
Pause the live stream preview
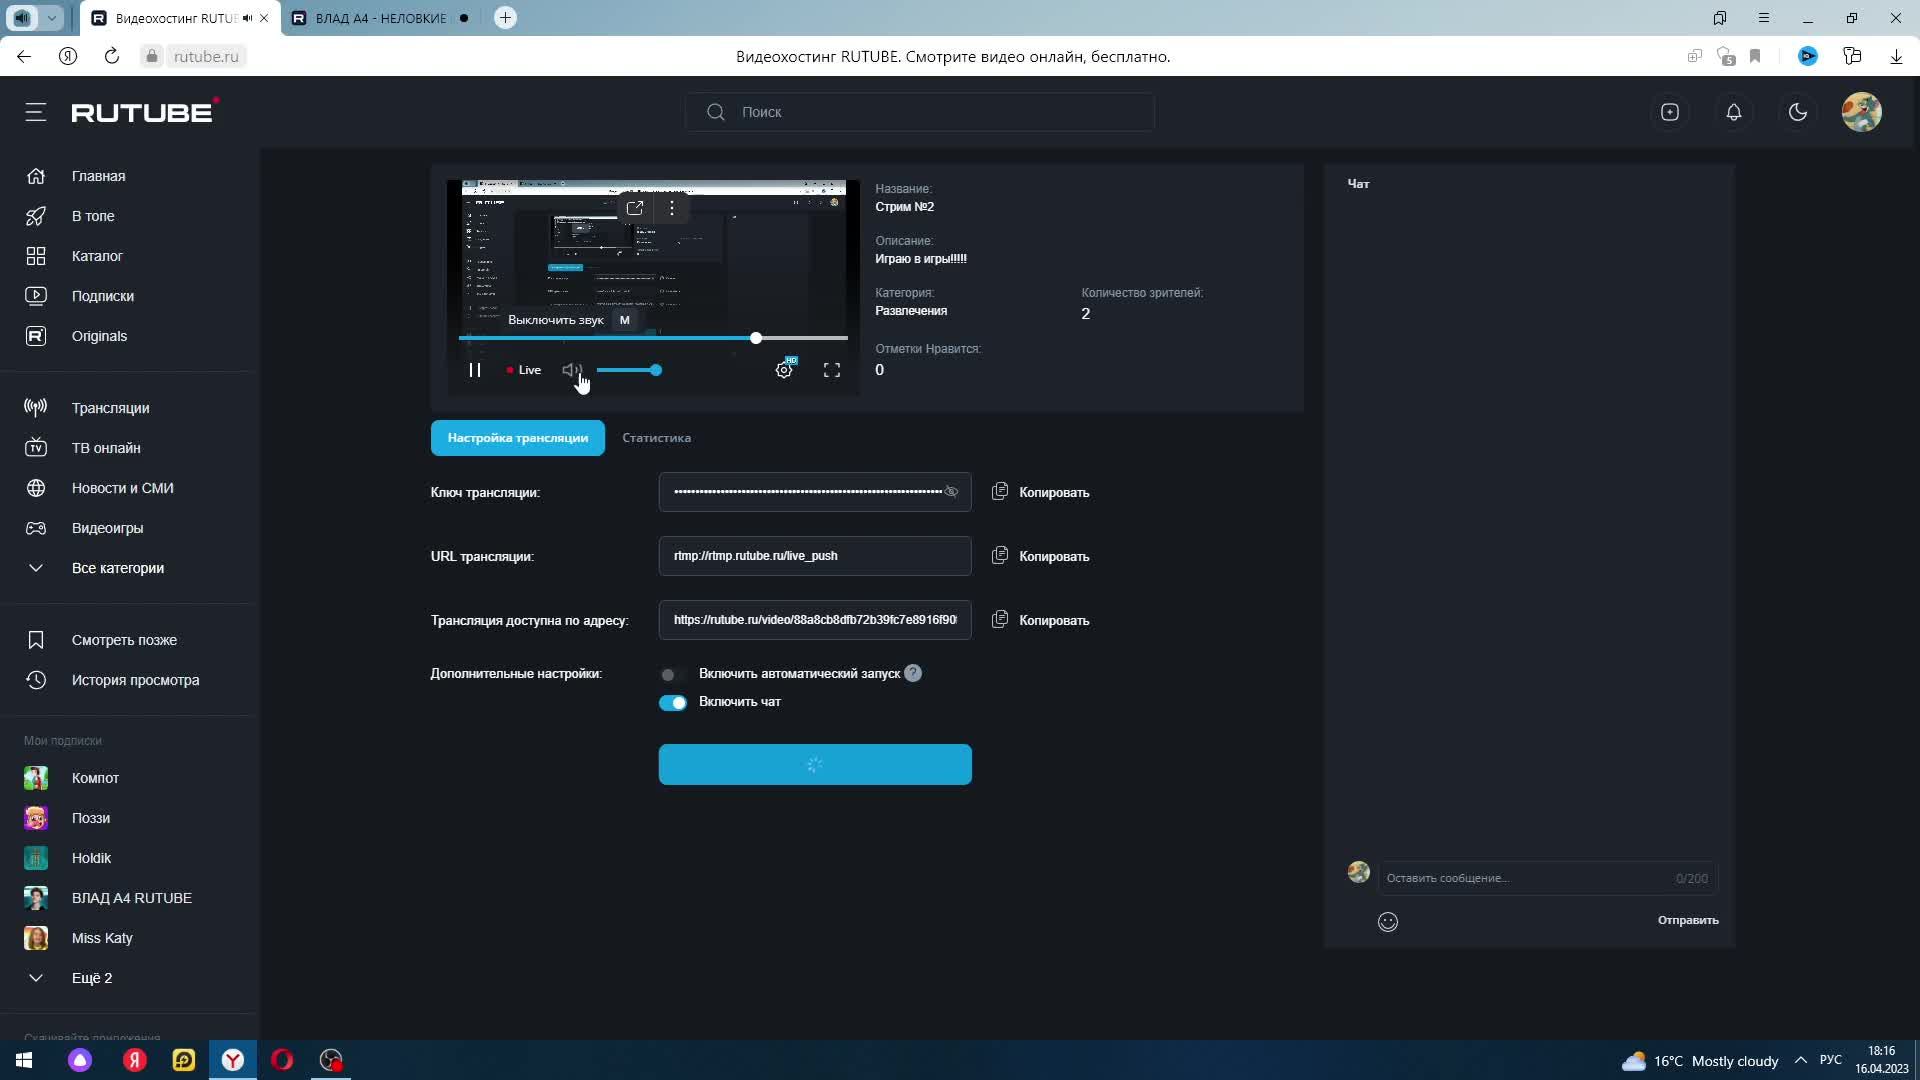(475, 370)
